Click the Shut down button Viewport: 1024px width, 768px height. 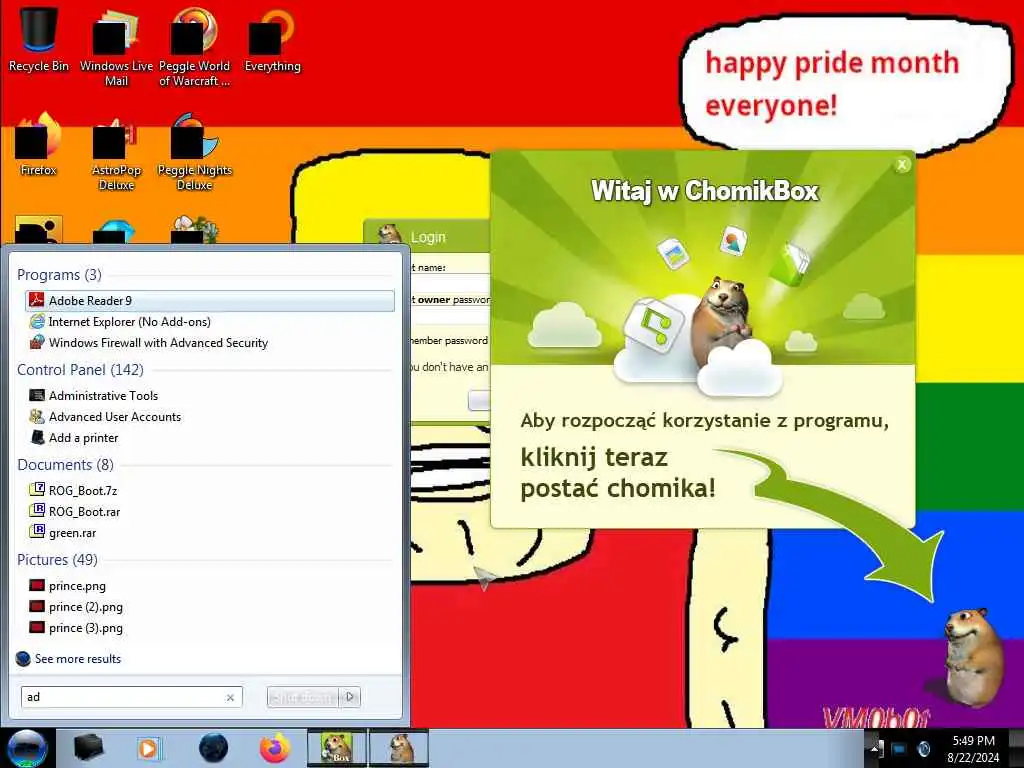pyautogui.click(x=304, y=697)
